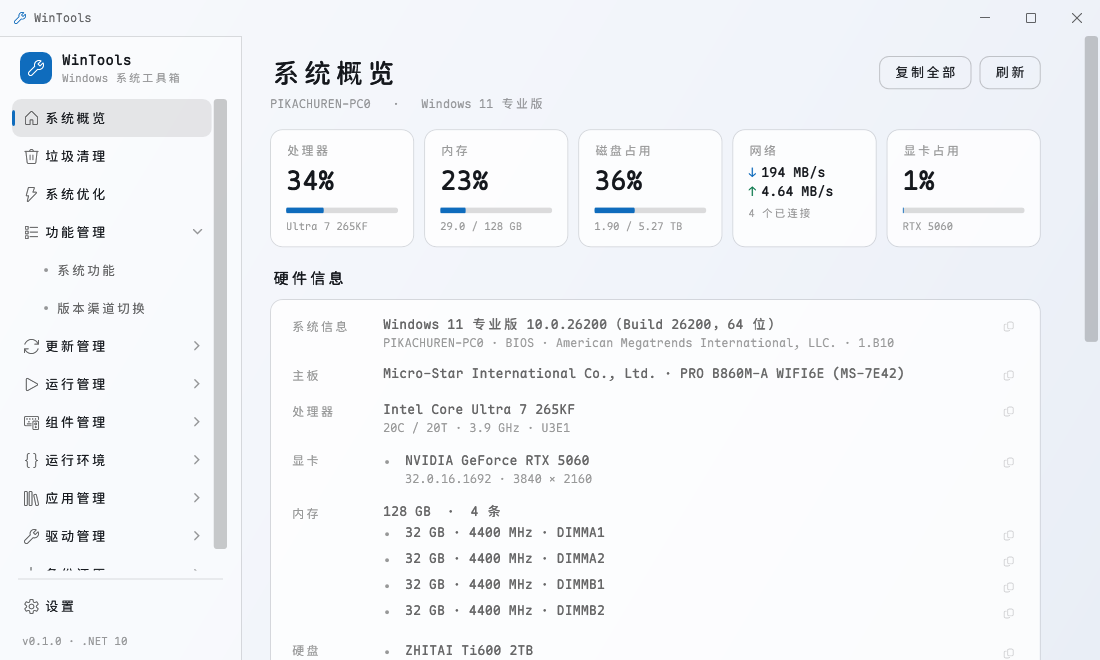Viewport: 1100px width, 660px height.
Task: Click the list icon beside 功能管理
Action: point(32,231)
